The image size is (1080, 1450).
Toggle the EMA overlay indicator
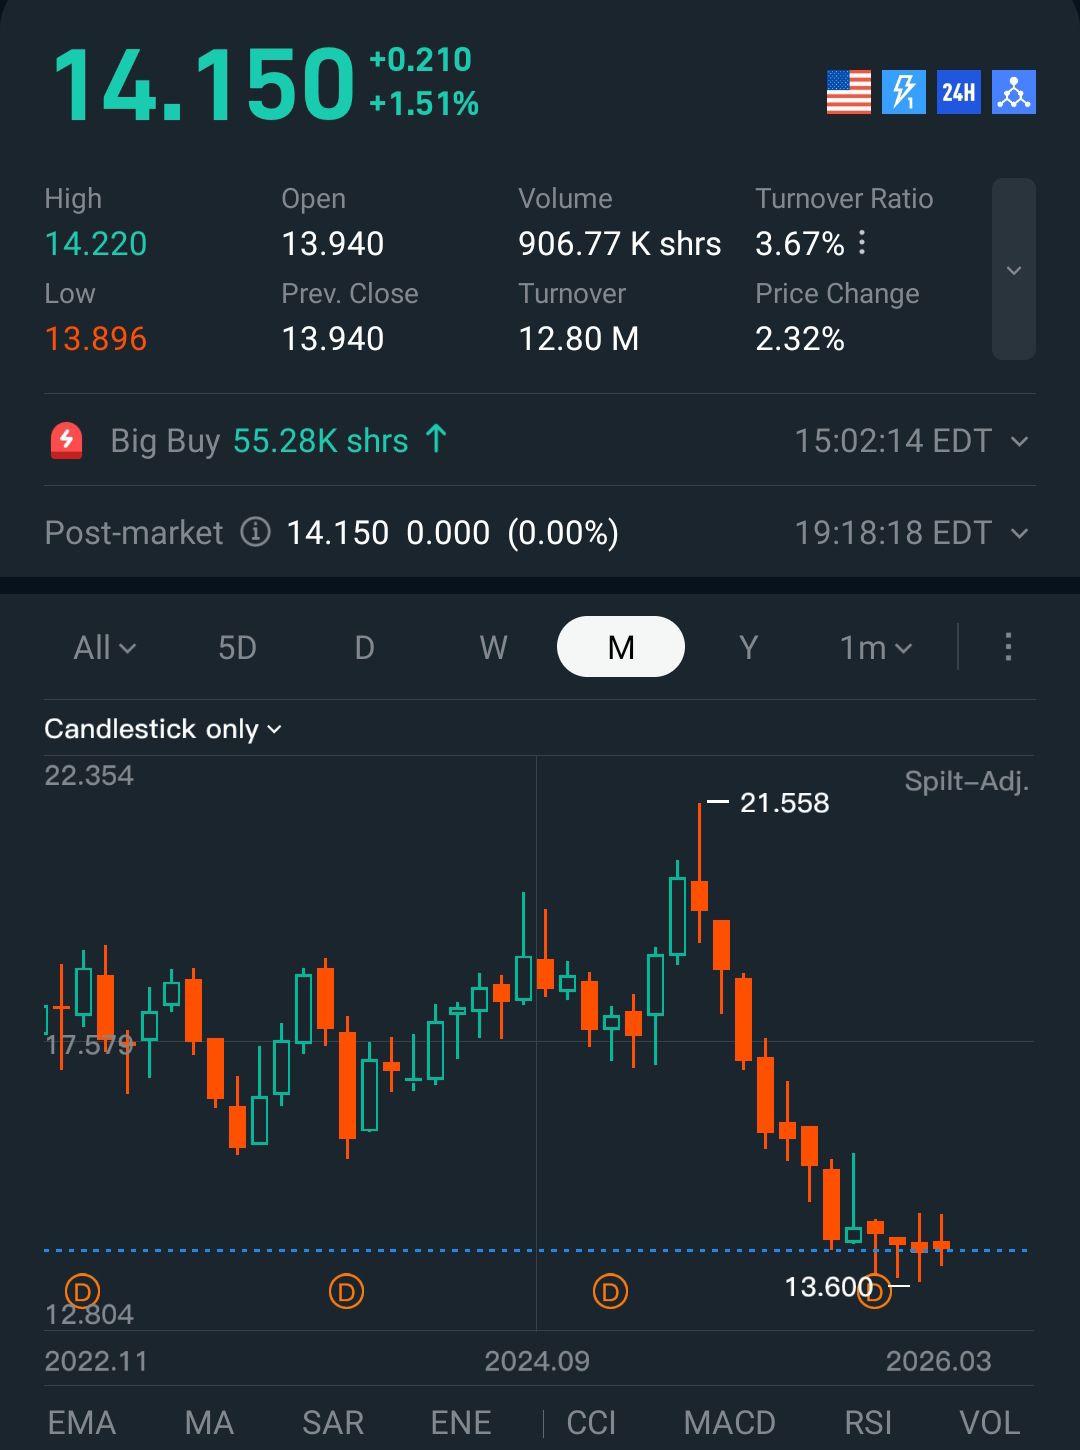coord(82,1422)
